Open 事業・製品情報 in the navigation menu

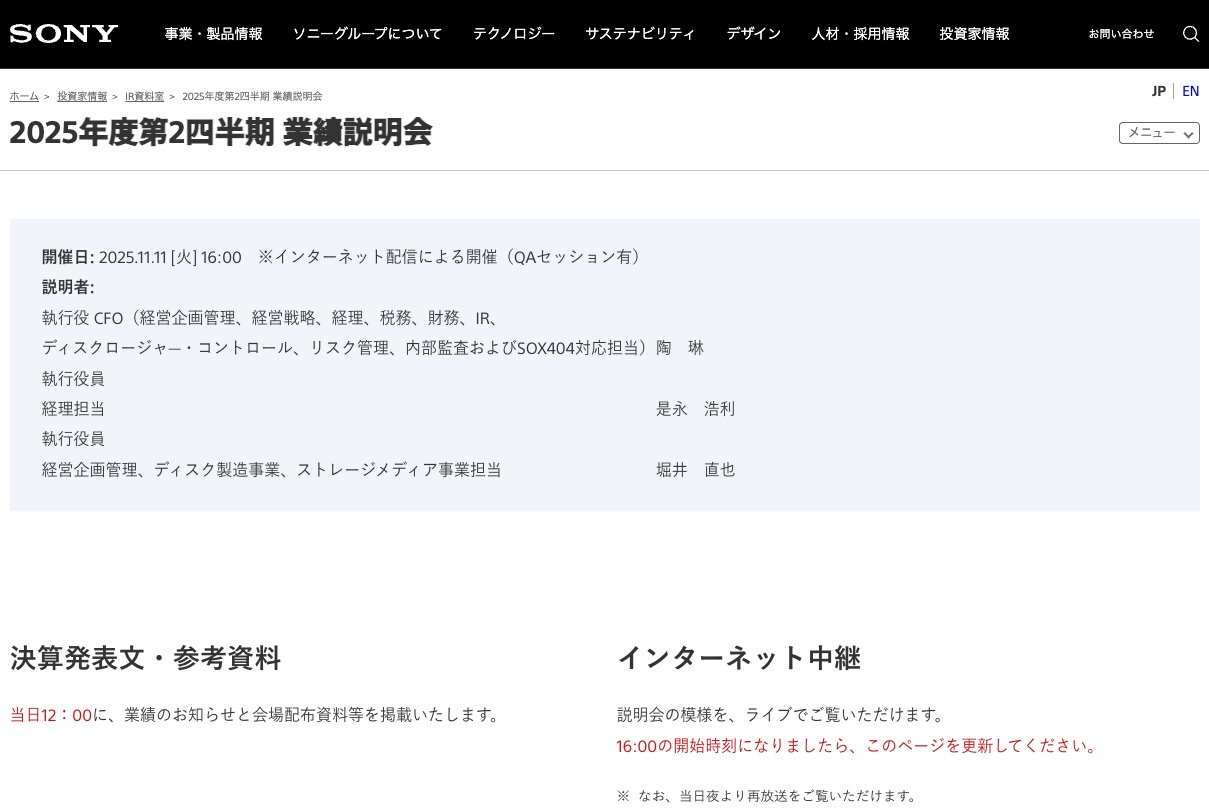pos(213,34)
